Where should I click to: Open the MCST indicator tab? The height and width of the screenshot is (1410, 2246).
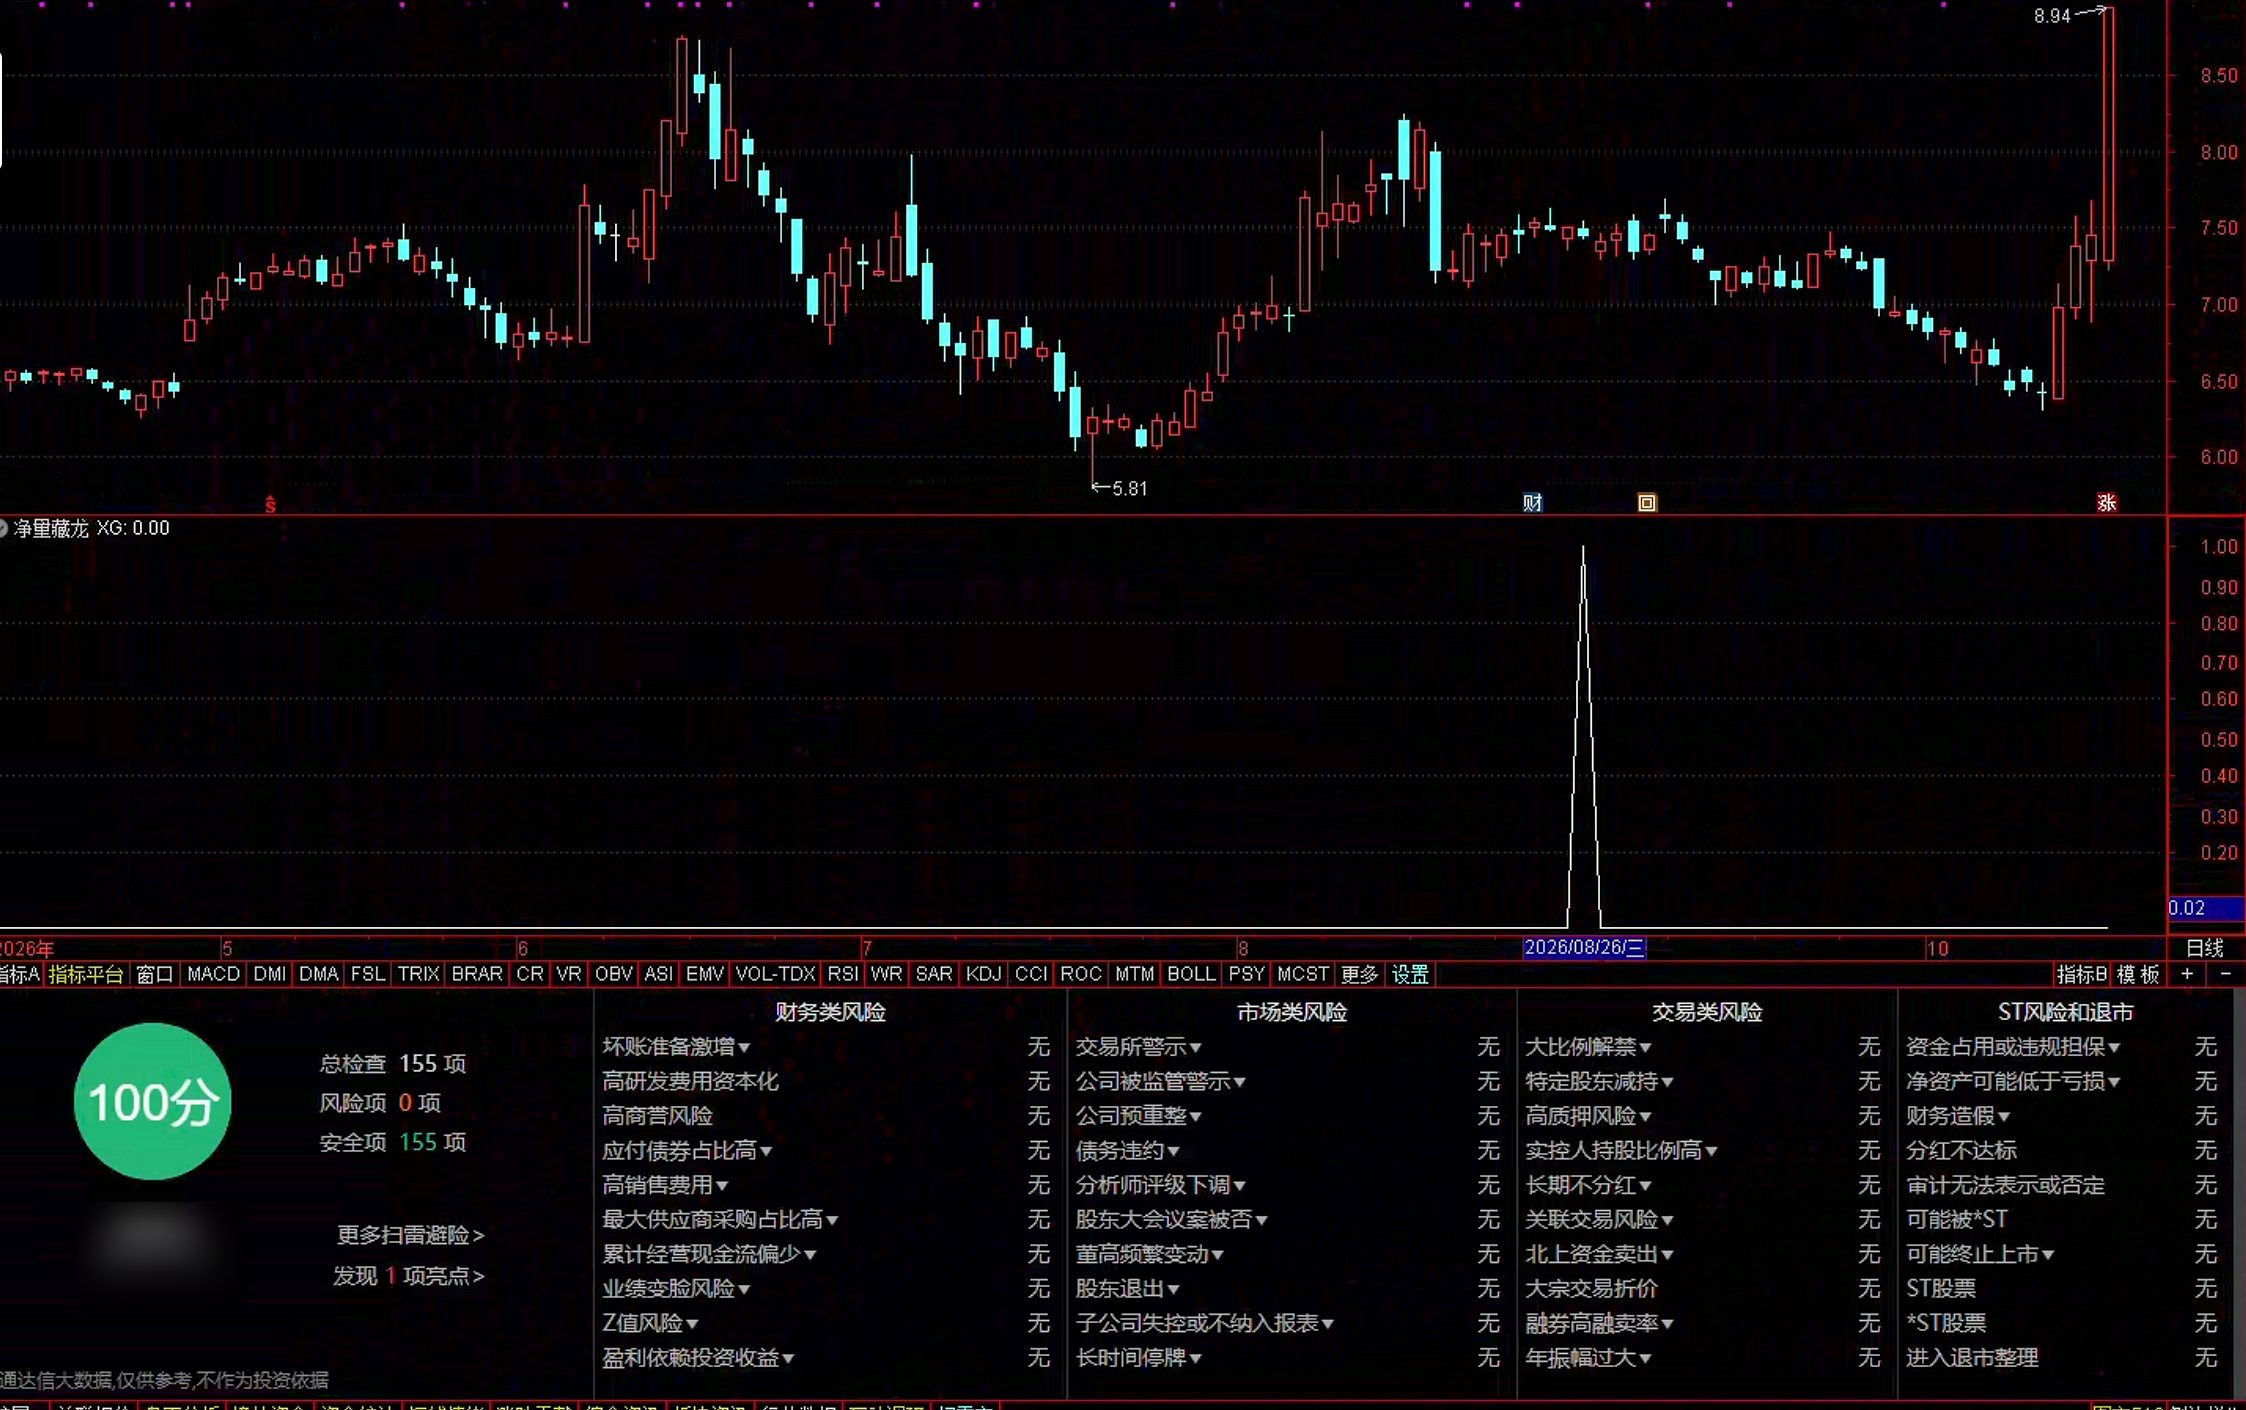(1303, 974)
